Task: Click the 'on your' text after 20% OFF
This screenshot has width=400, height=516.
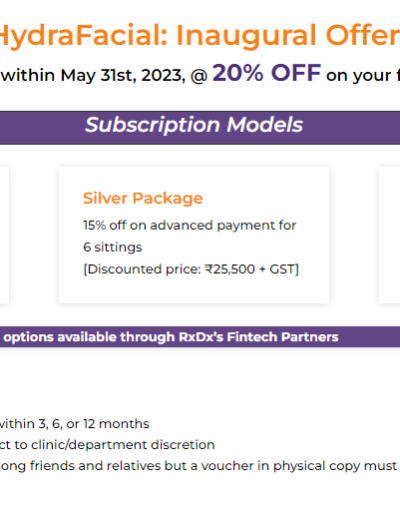Action: click(359, 76)
